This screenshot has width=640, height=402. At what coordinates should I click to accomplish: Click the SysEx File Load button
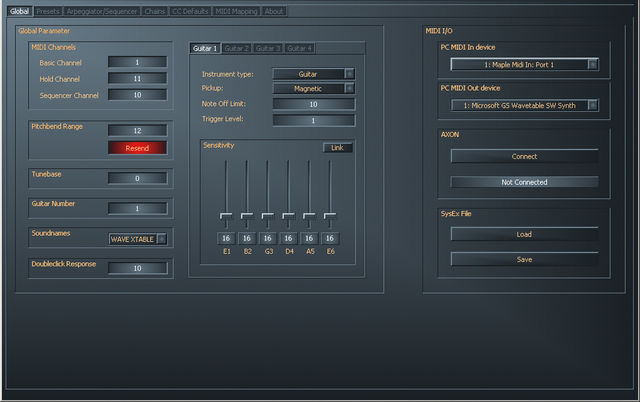(524, 234)
